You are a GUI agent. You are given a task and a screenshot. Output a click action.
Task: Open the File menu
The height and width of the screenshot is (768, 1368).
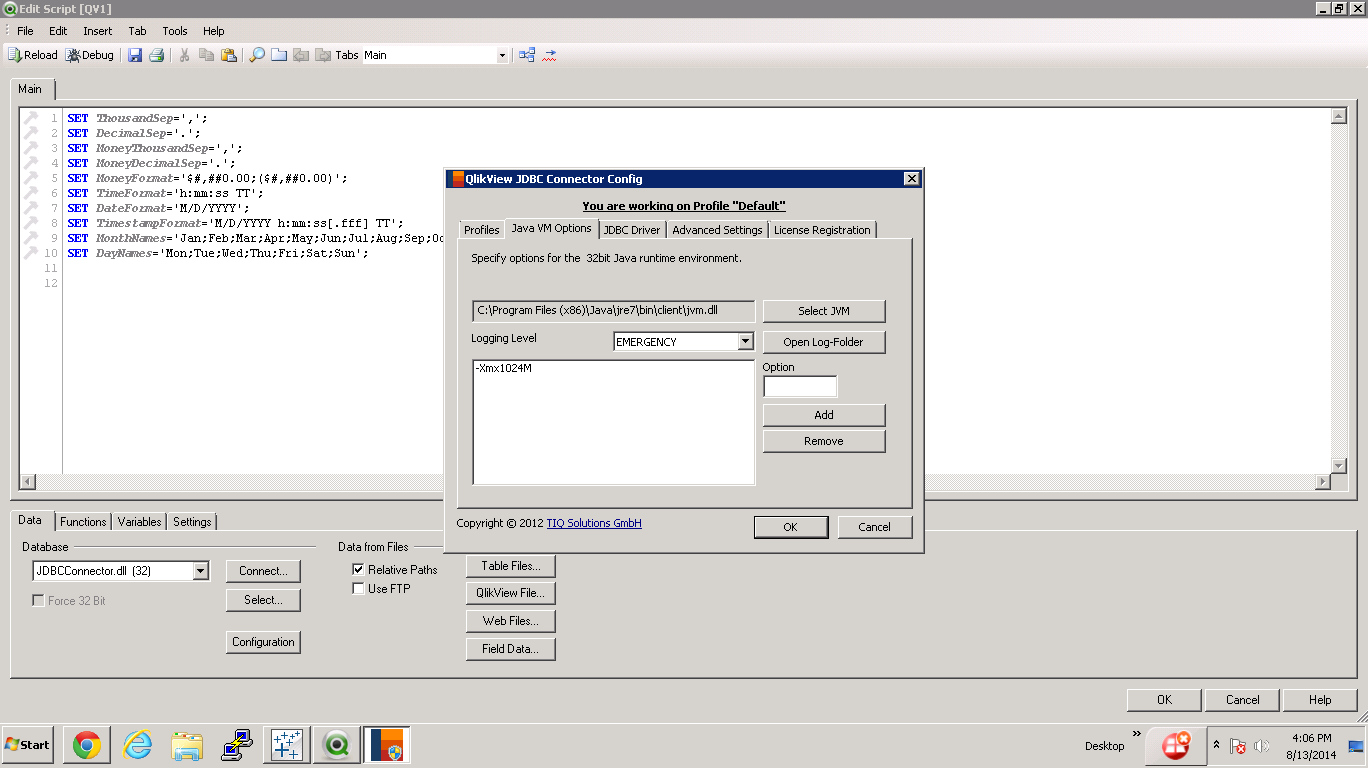(x=25, y=31)
